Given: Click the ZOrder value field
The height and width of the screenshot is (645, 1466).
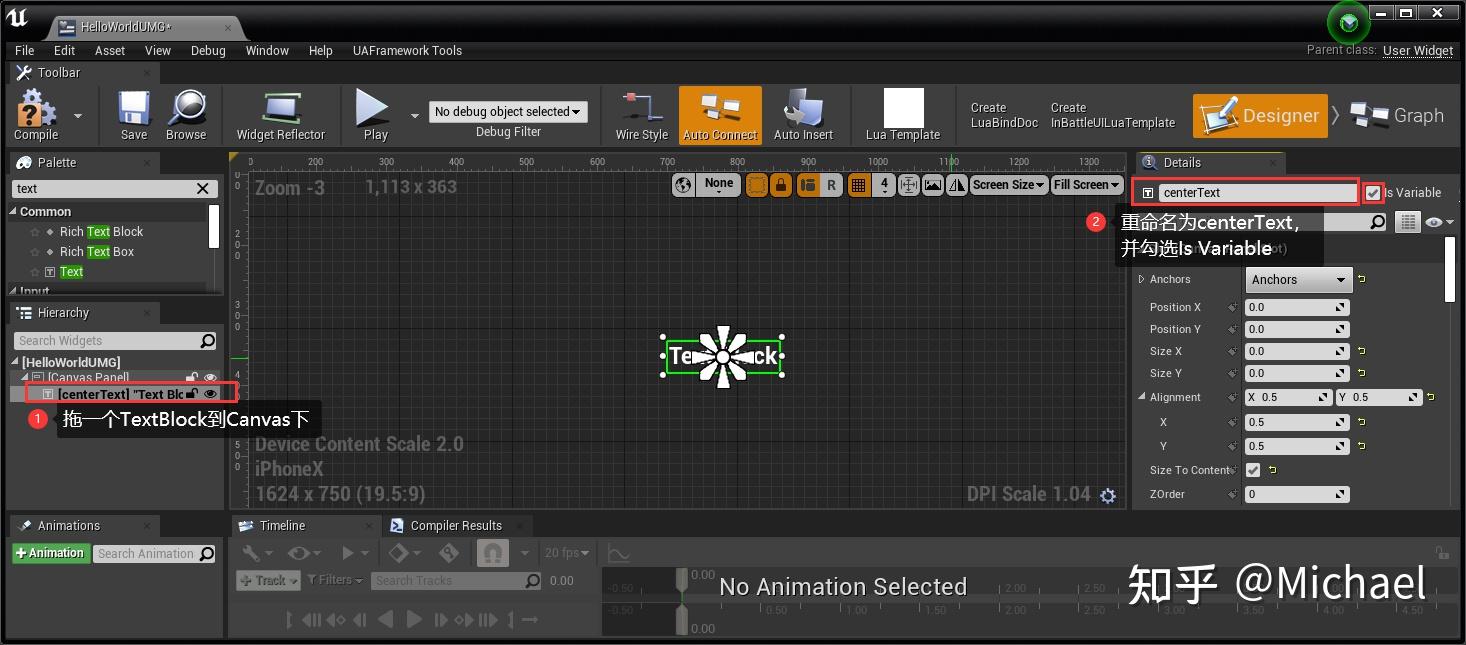Looking at the screenshot, I should [x=1297, y=494].
